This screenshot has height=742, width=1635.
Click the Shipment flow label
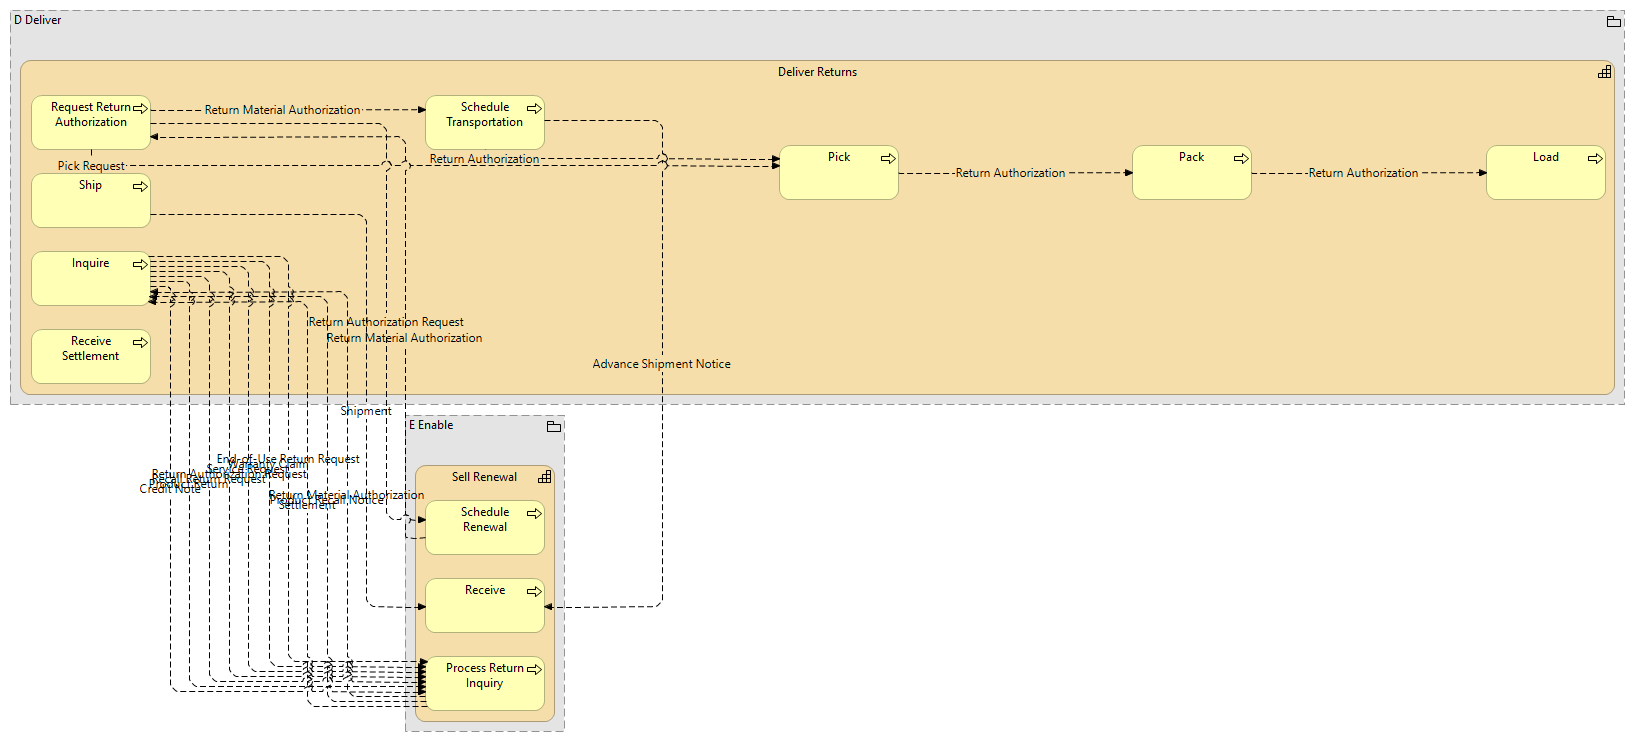(365, 411)
